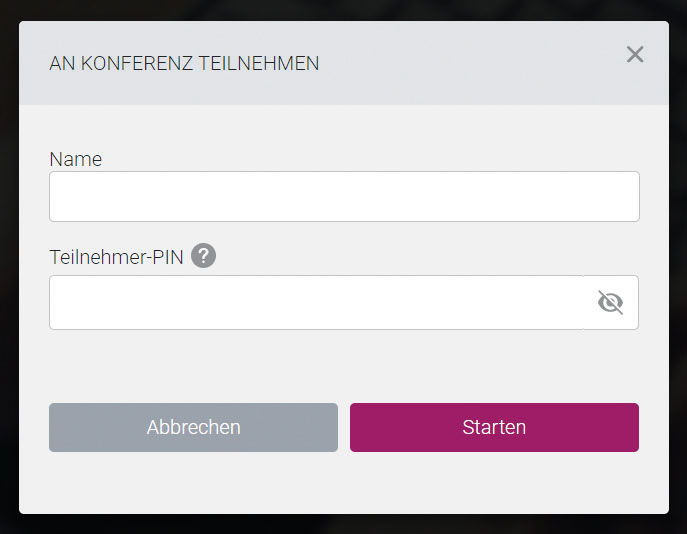
Task: Click the Abbrechen button
Action: coord(193,427)
